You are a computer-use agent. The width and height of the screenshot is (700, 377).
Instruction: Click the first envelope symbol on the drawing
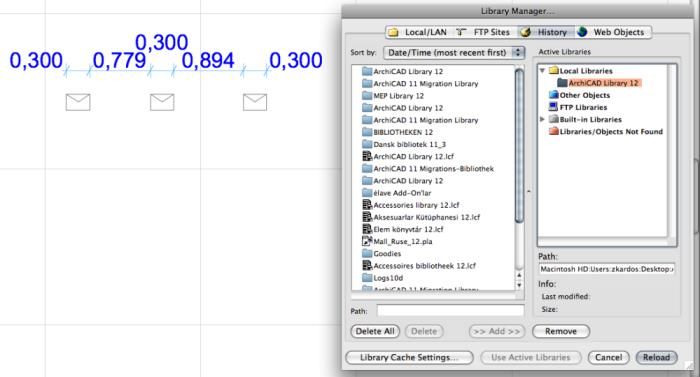tap(78, 102)
